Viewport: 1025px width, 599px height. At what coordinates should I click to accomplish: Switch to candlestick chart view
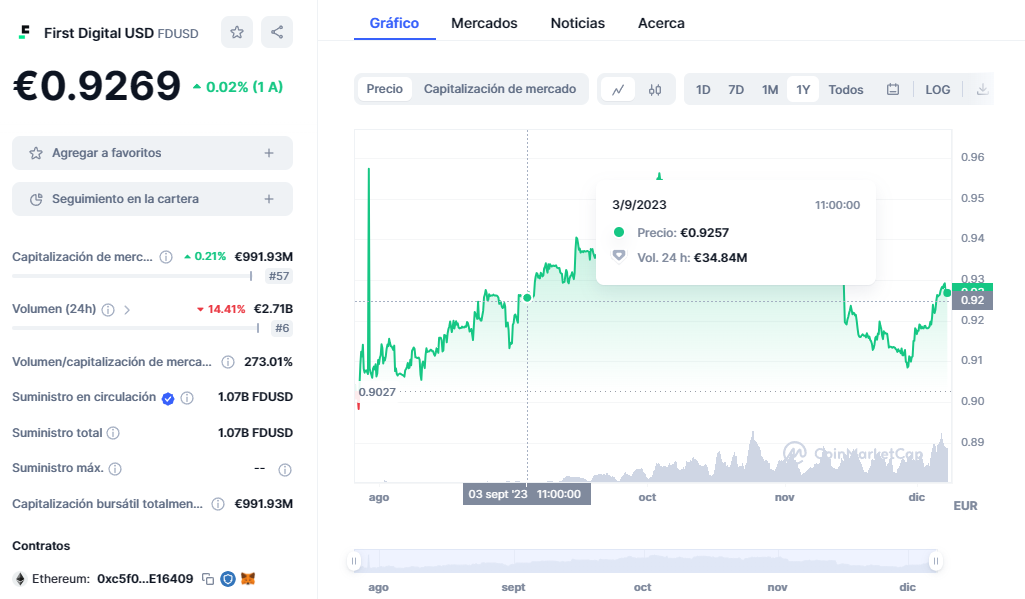point(655,90)
